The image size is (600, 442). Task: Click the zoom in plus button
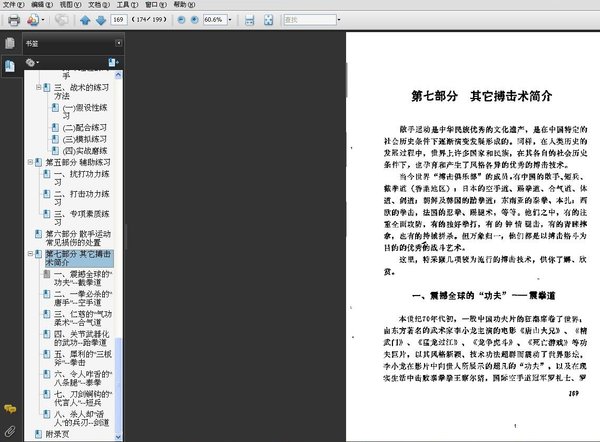click(x=194, y=20)
